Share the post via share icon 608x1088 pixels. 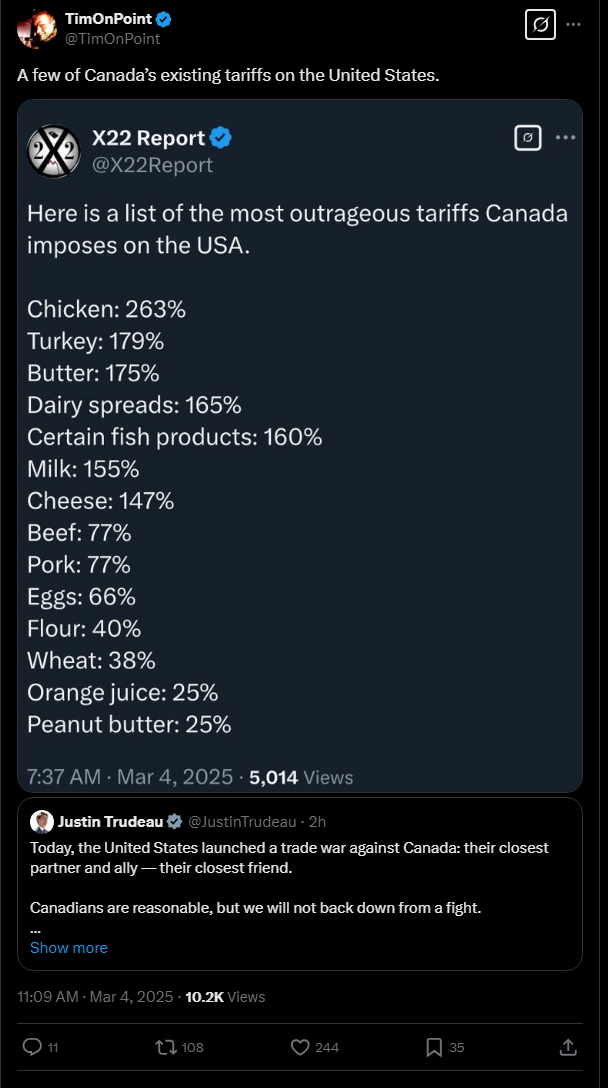coord(568,1047)
